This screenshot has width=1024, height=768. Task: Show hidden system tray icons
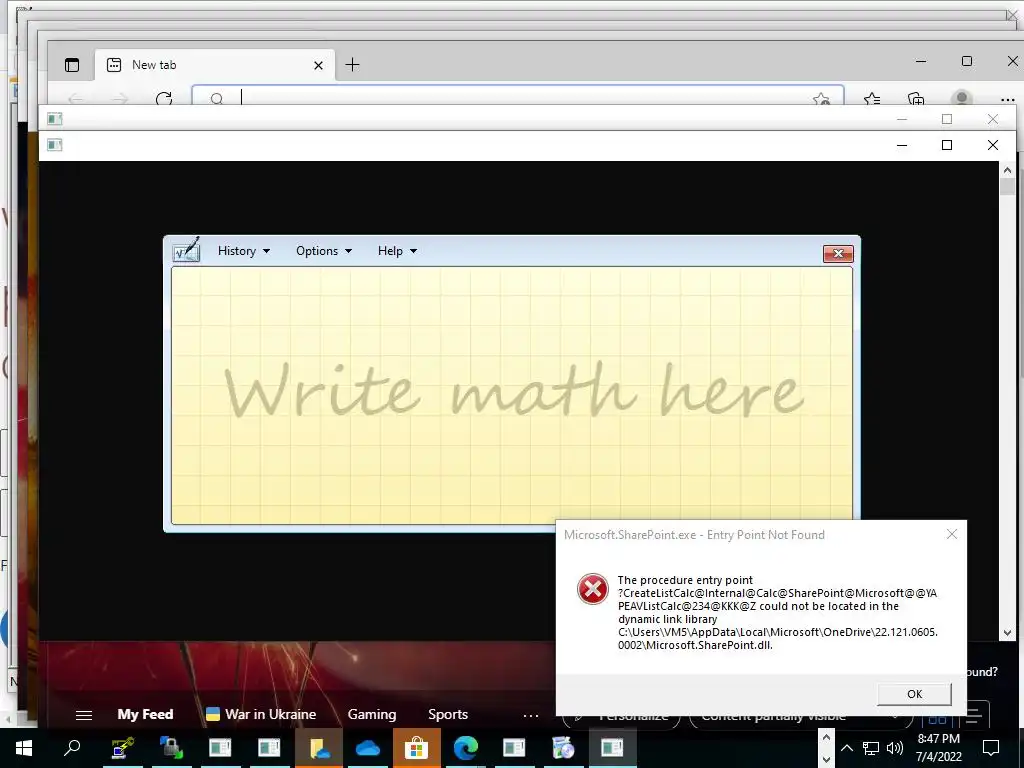pyautogui.click(x=846, y=748)
